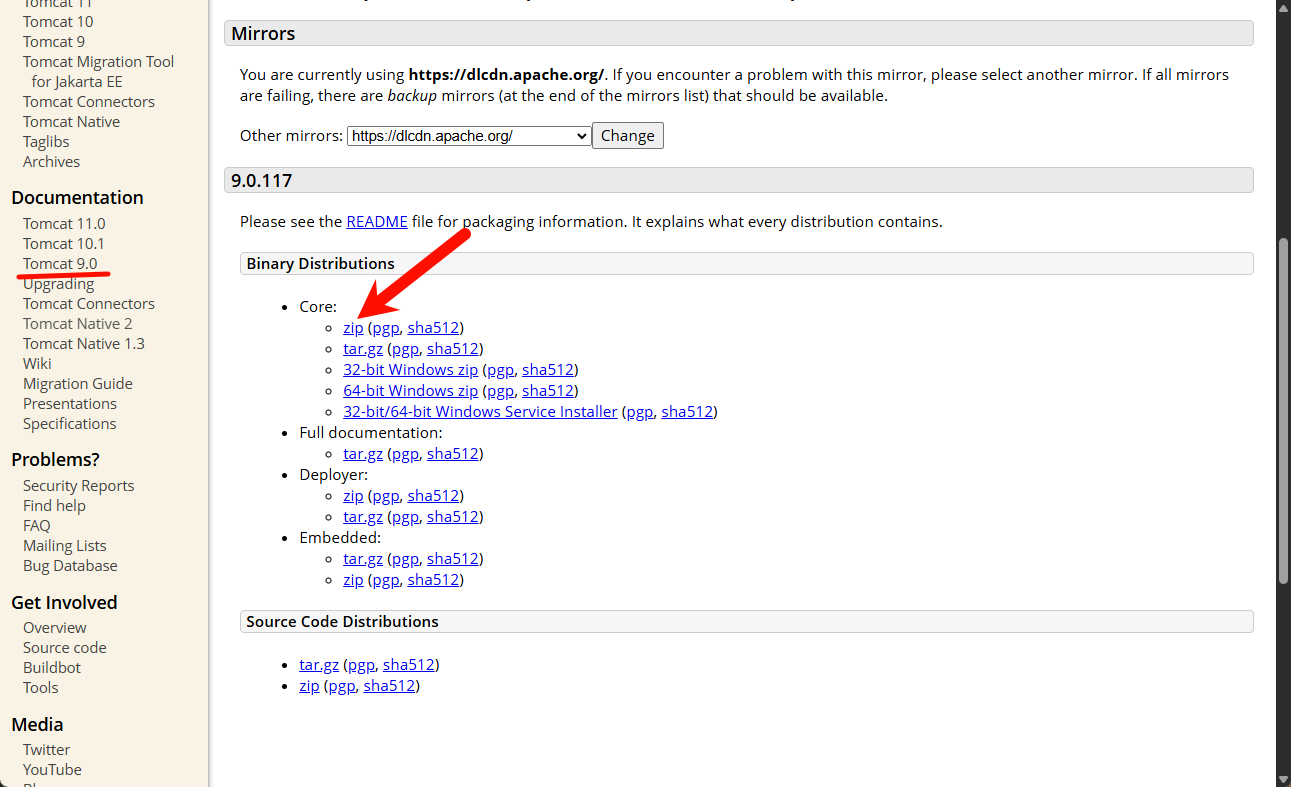Screen dimensions: 1291x787
Task: Open Twitter media link
Action: click(47, 750)
